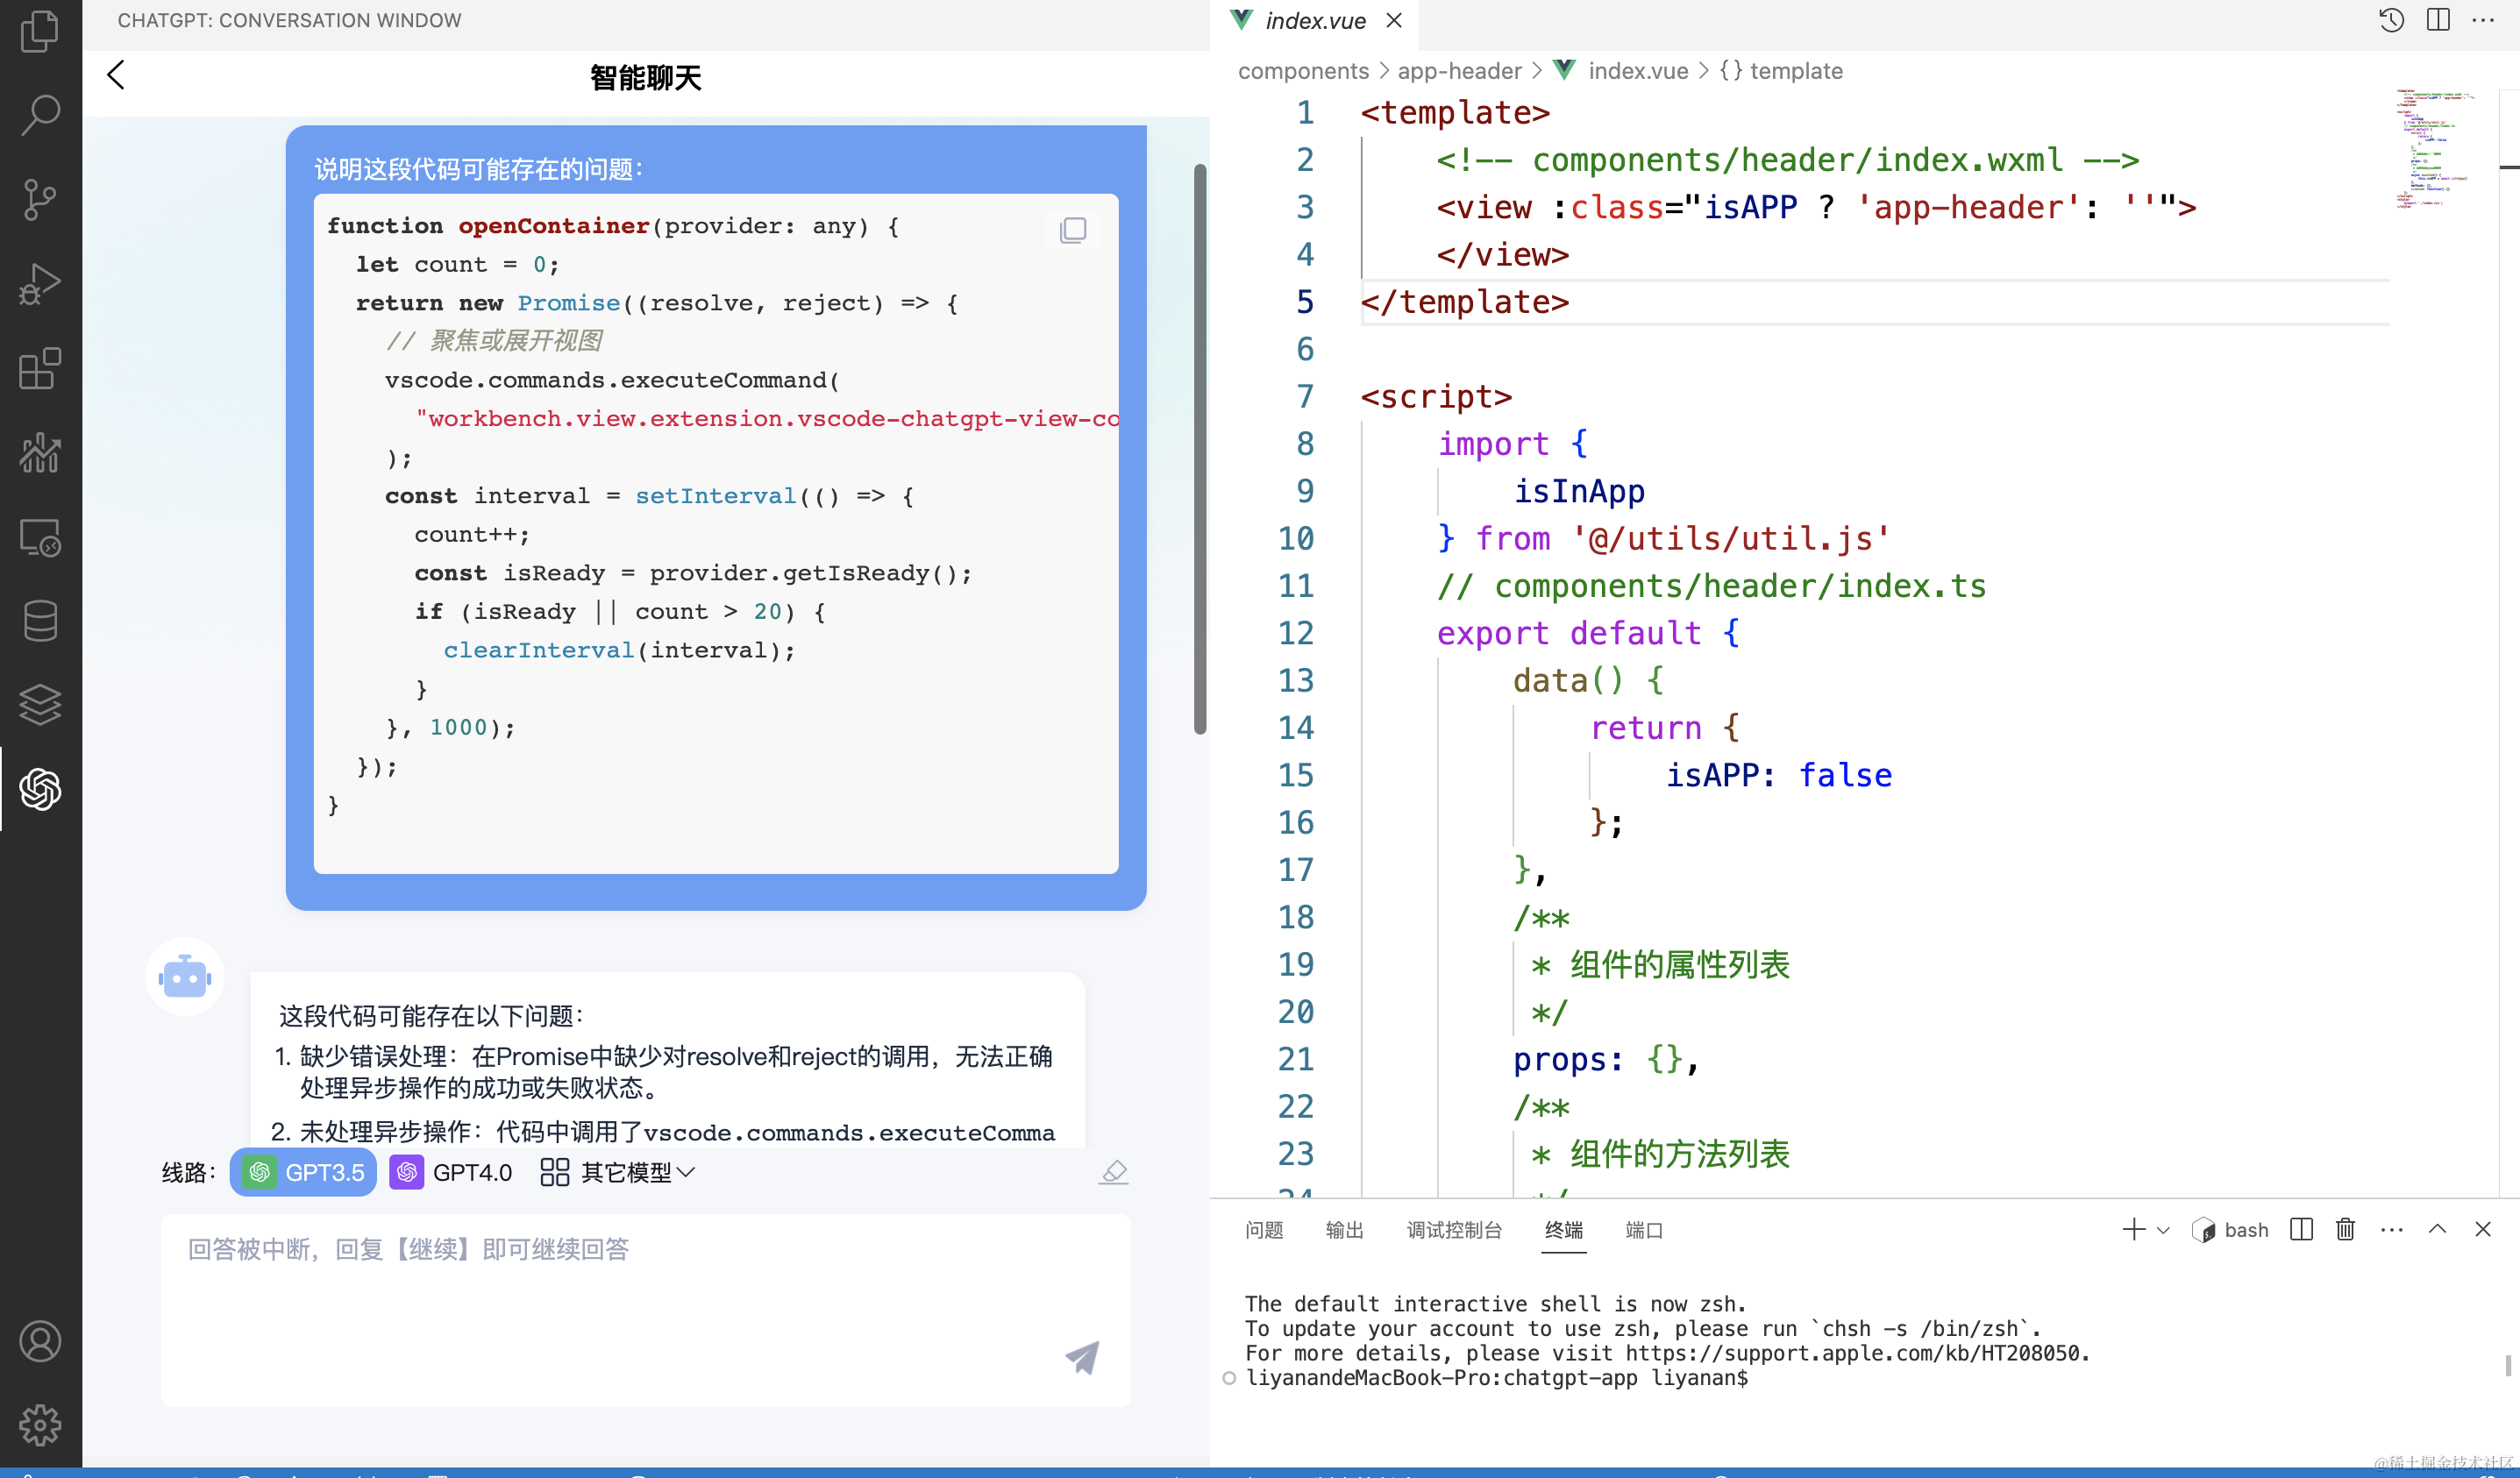Image resolution: width=2520 pixels, height=1478 pixels.
Task: Open the editor timeline history icon
Action: pyautogui.click(x=2391, y=20)
